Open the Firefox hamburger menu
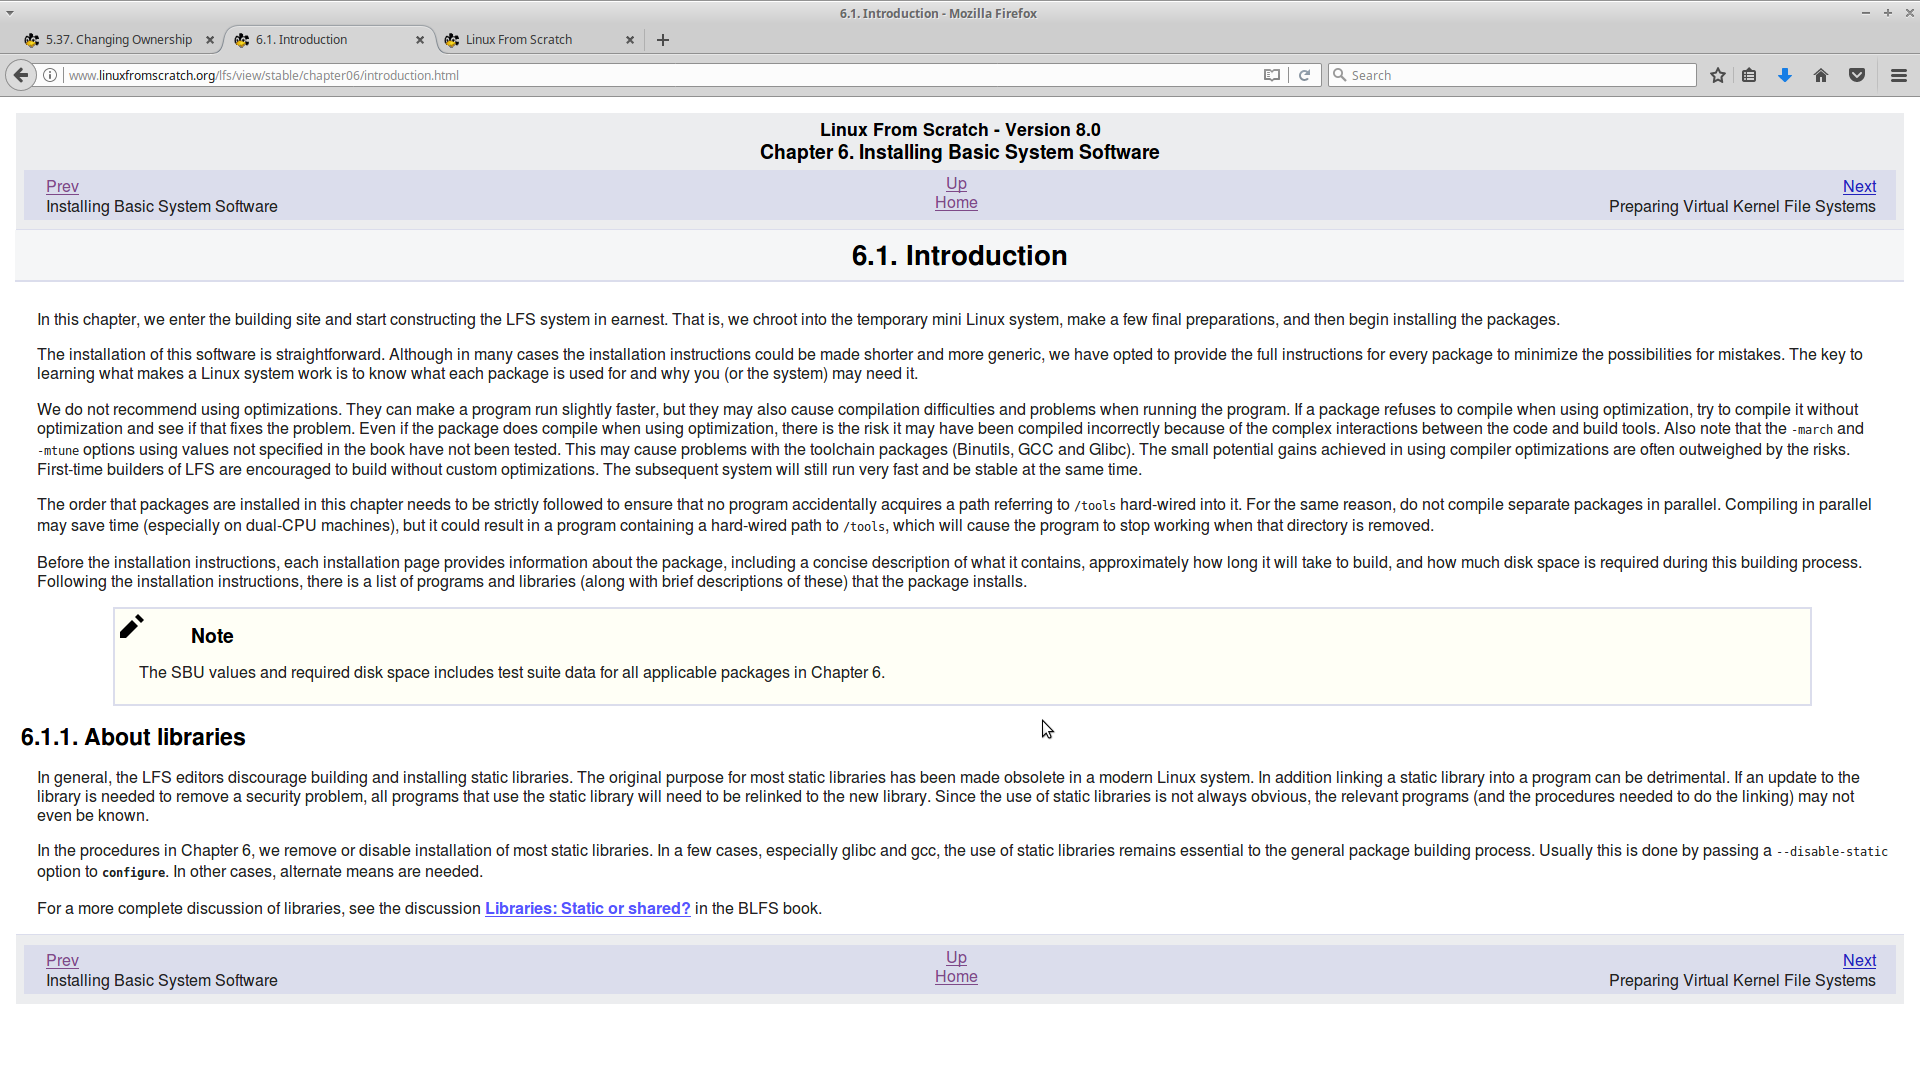 (x=1899, y=75)
